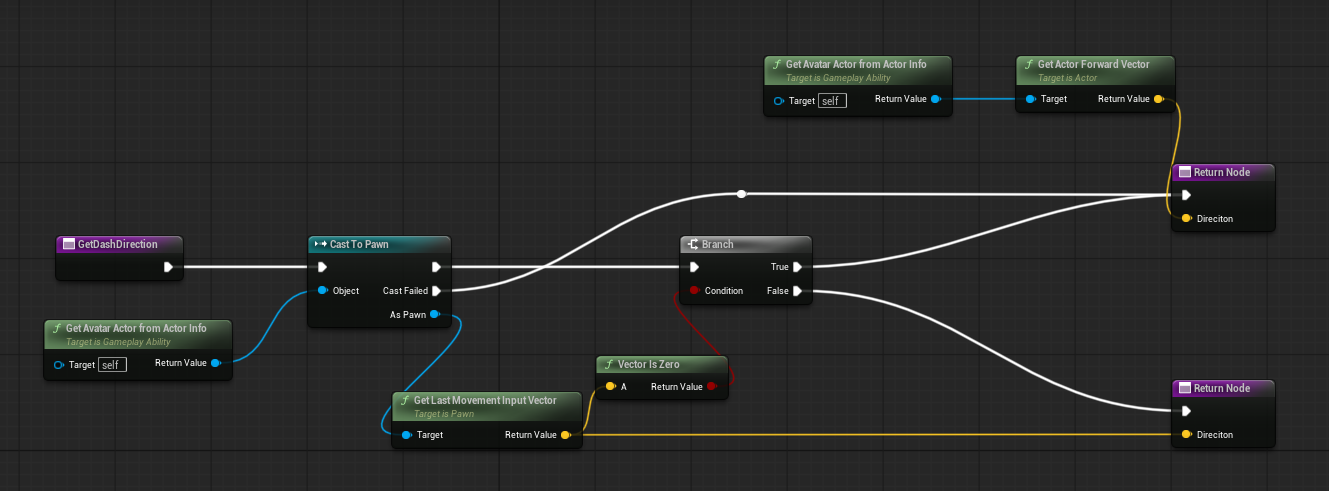Click the 'Target is Actor' subtitle text

pyautogui.click(x=1067, y=77)
